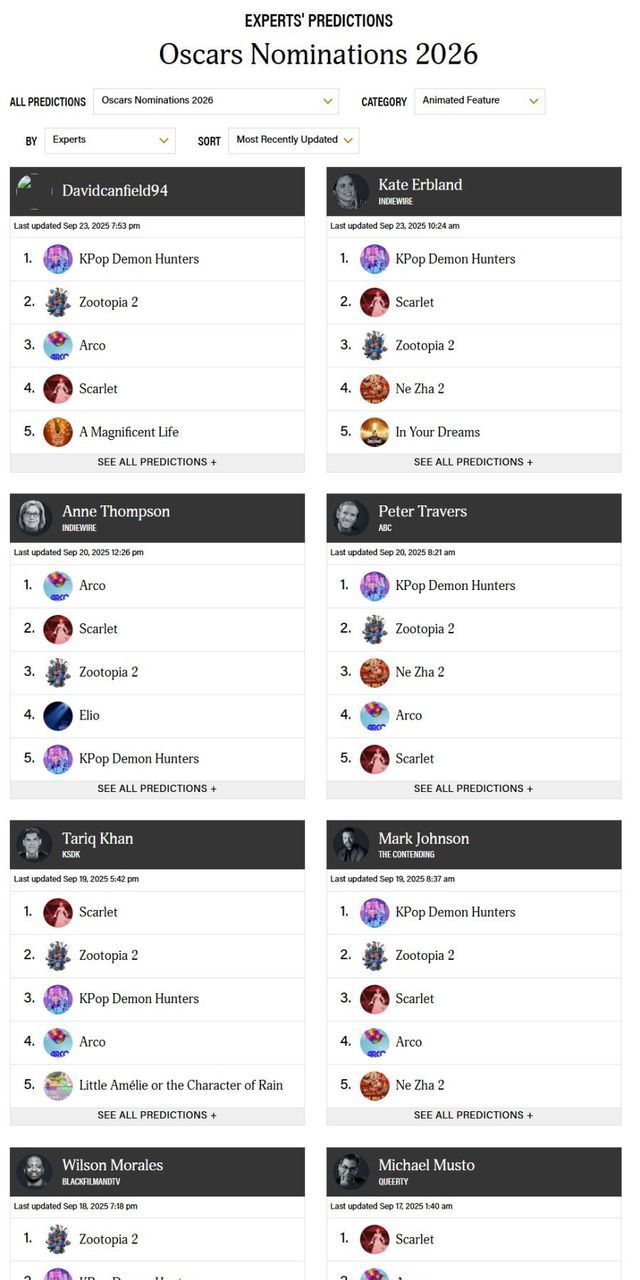The height and width of the screenshot is (1280, 640).
Task: Click Anne Thompson's avatar picture
Action: point(35,518)
